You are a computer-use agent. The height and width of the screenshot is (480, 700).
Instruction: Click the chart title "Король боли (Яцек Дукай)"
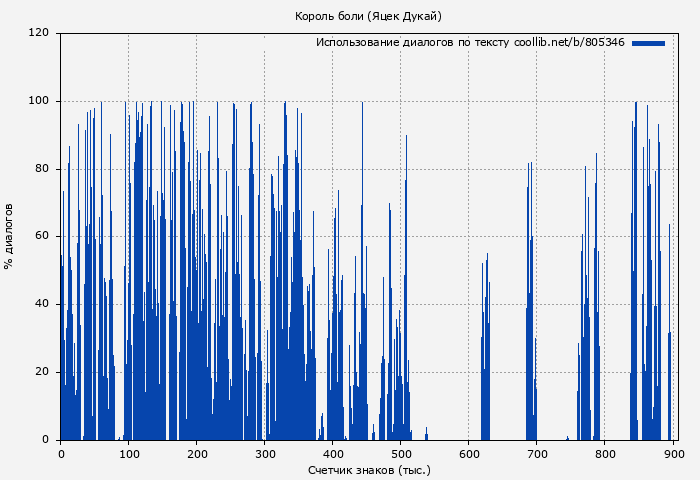coord(368,16)
